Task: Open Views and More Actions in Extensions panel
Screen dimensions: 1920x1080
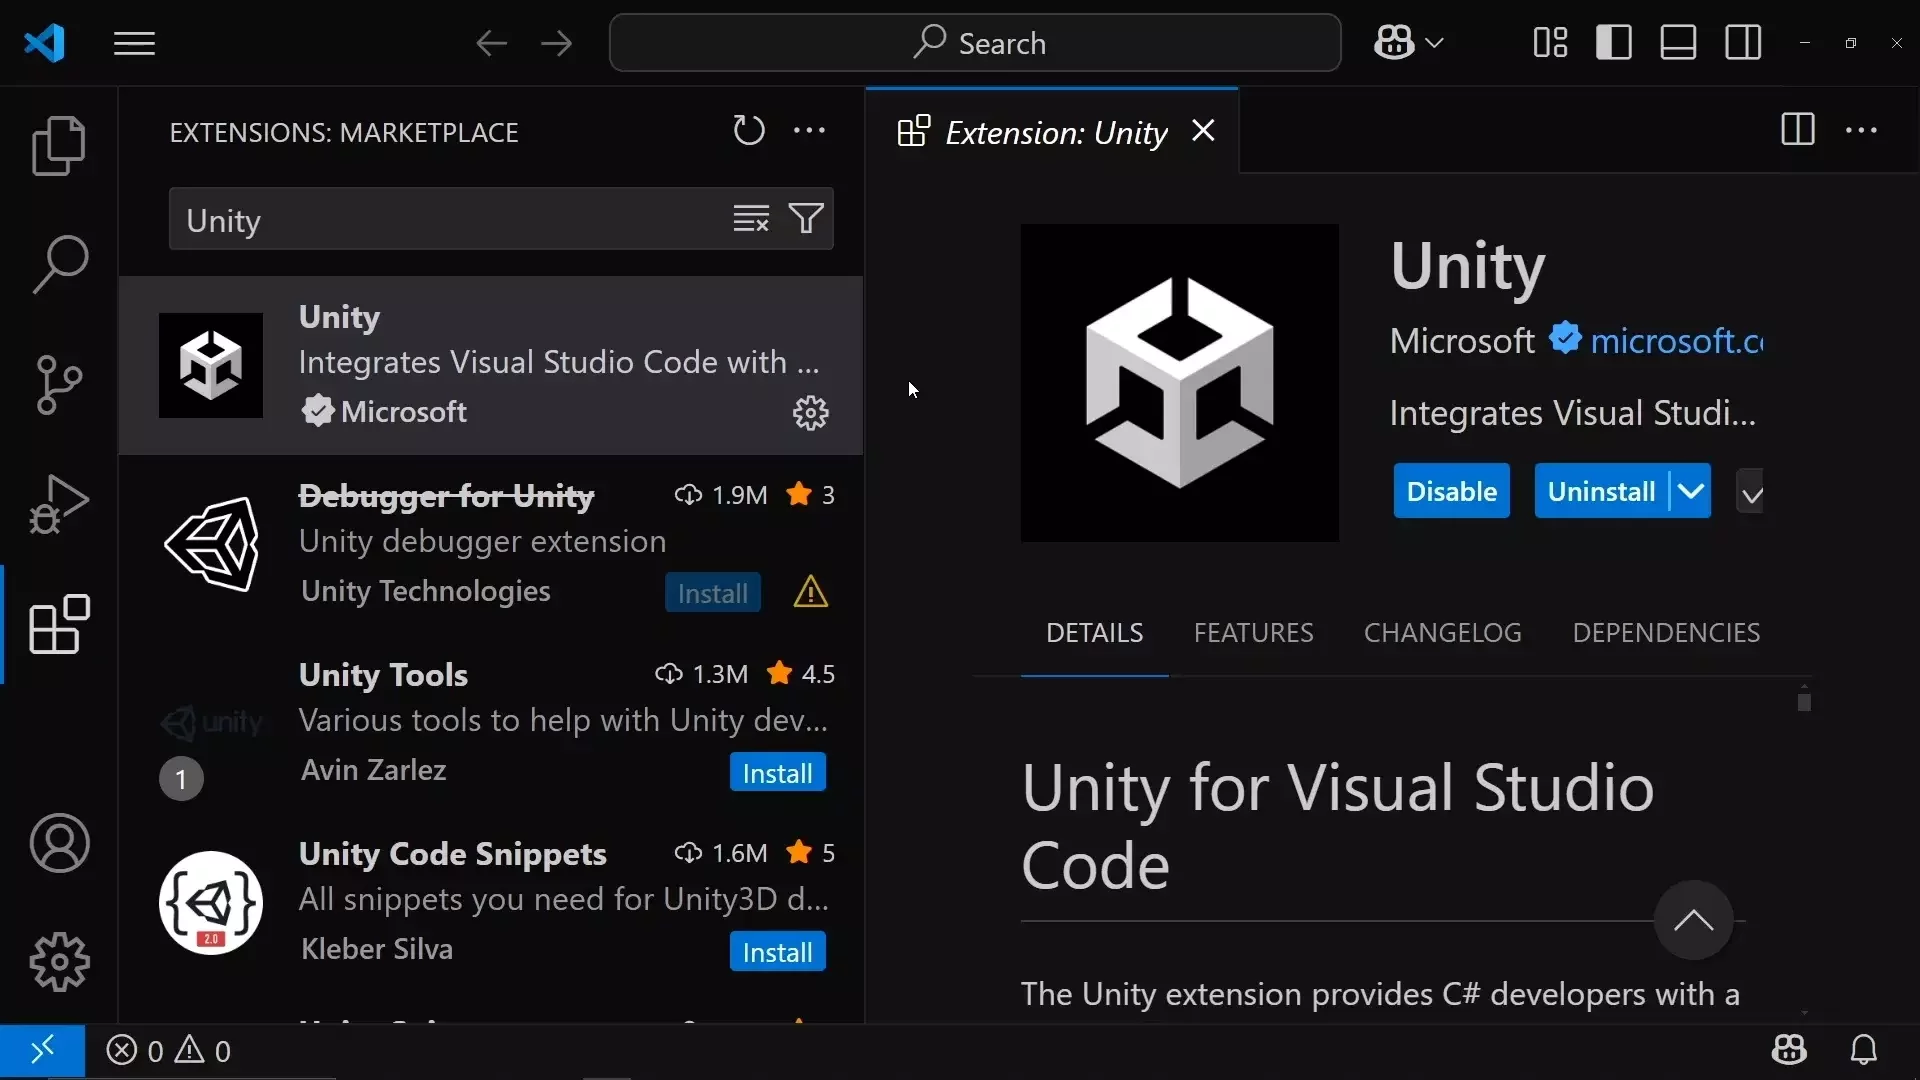Action: (809, 130)
